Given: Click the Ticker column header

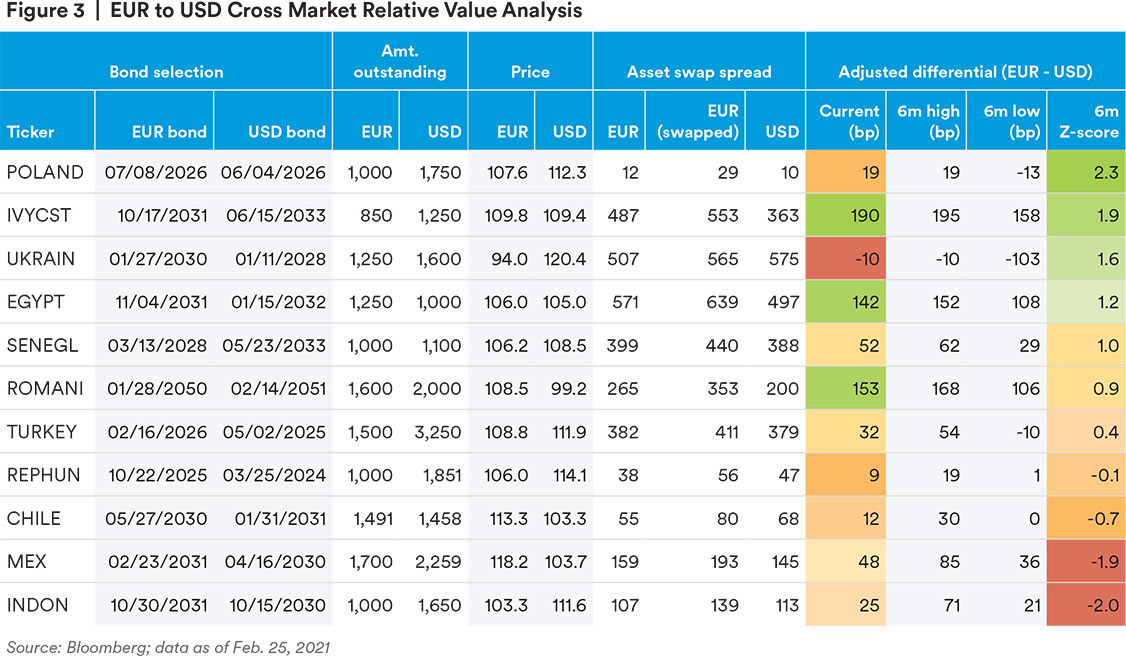Looking at the screenshot, I should [x=31, y=131].
